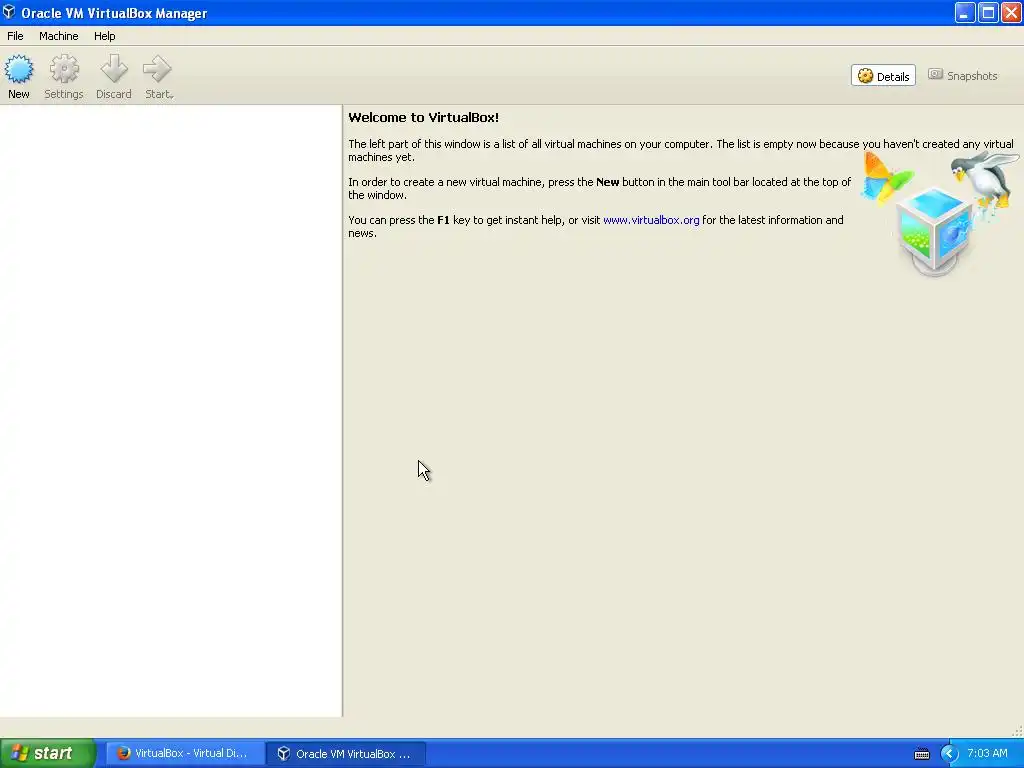This screenshot has width=1024, height=768.
Task: Open the Machine menu
Action: point(59,36)
